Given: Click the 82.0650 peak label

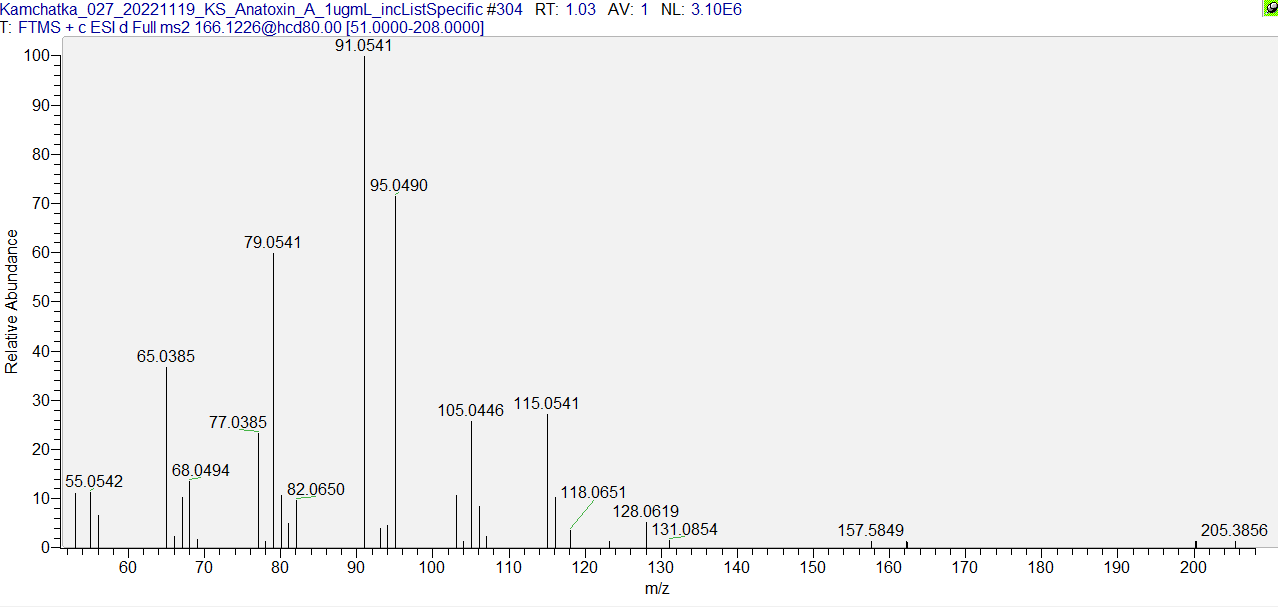Looking at the screenshot, I should pos(316,489).
